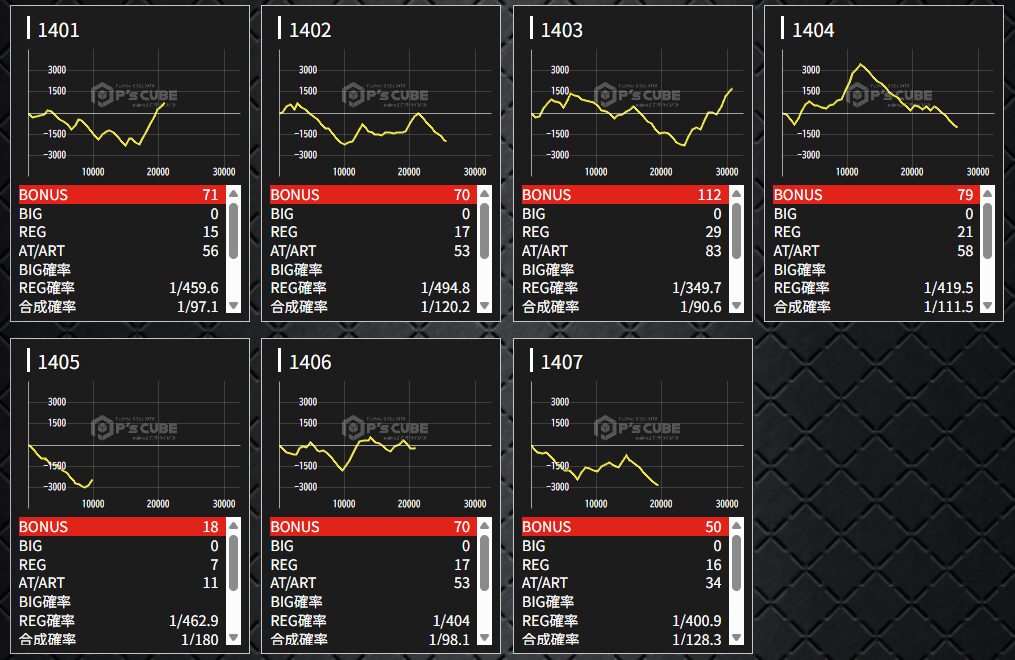Click scroll-down arrow in machine 1402 data list
The width and height of the screenshot is (1015, 660).
[x=485, y=306]
